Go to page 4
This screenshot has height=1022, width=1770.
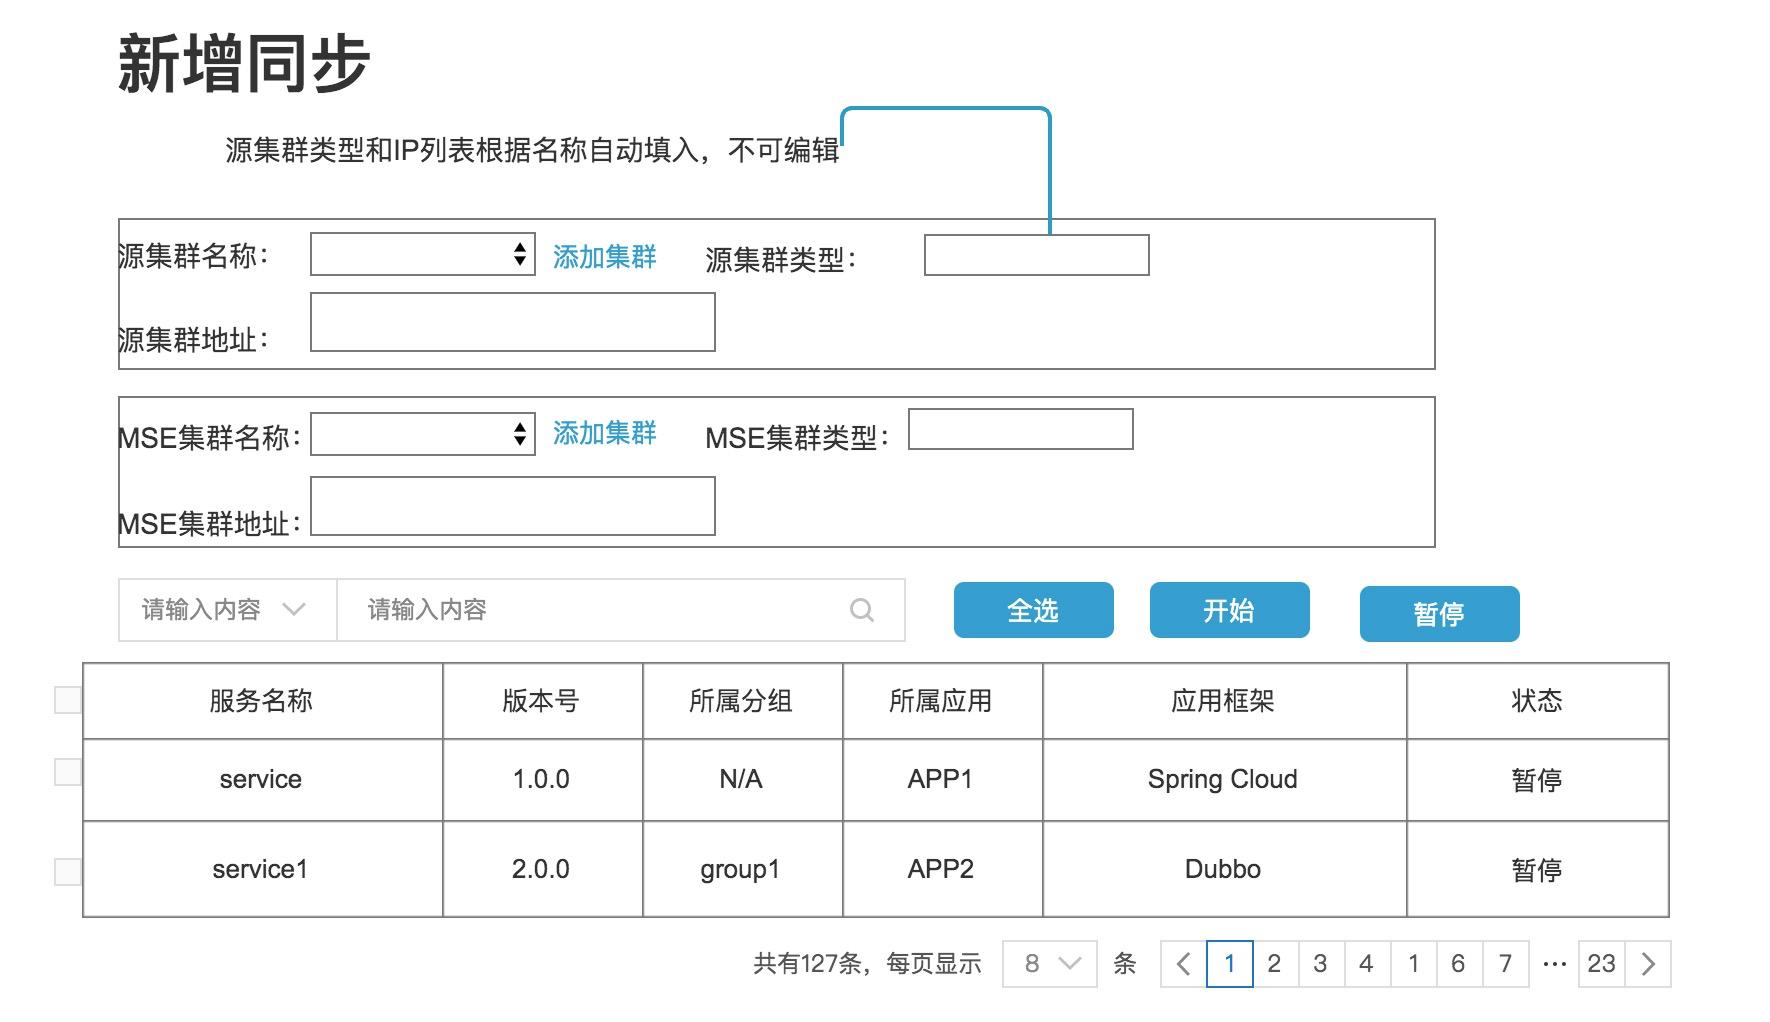(1366, 964)
